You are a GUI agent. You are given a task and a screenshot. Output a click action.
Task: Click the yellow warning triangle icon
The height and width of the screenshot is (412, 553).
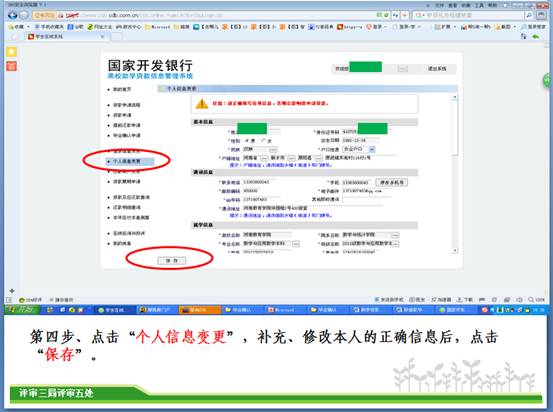(x=202, y=104)
